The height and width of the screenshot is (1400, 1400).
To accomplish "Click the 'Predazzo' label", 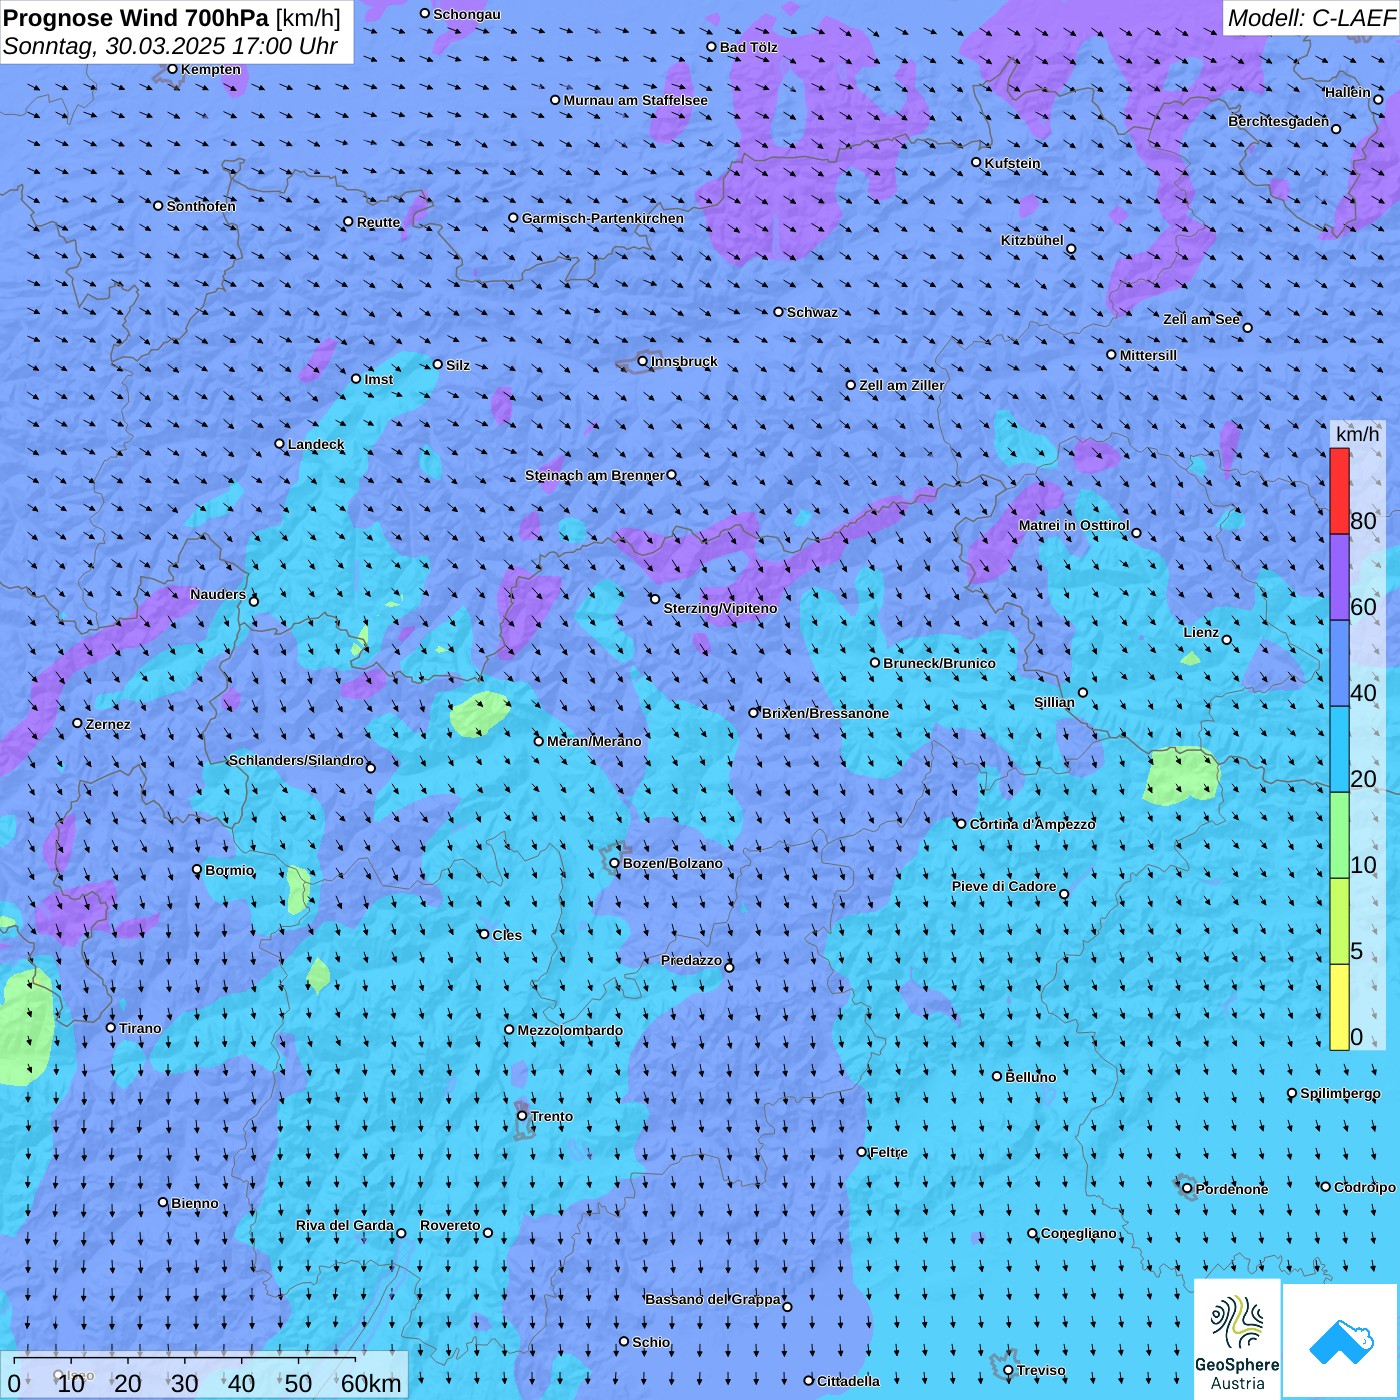I will [x=691, y=960].
